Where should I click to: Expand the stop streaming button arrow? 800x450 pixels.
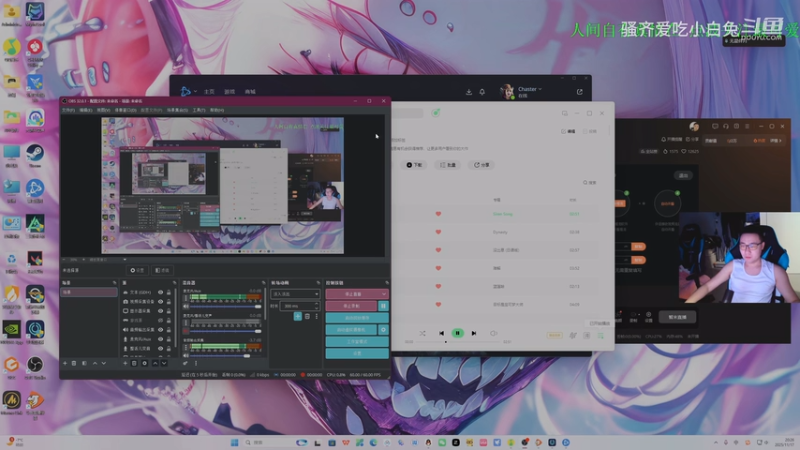(384, 294)
